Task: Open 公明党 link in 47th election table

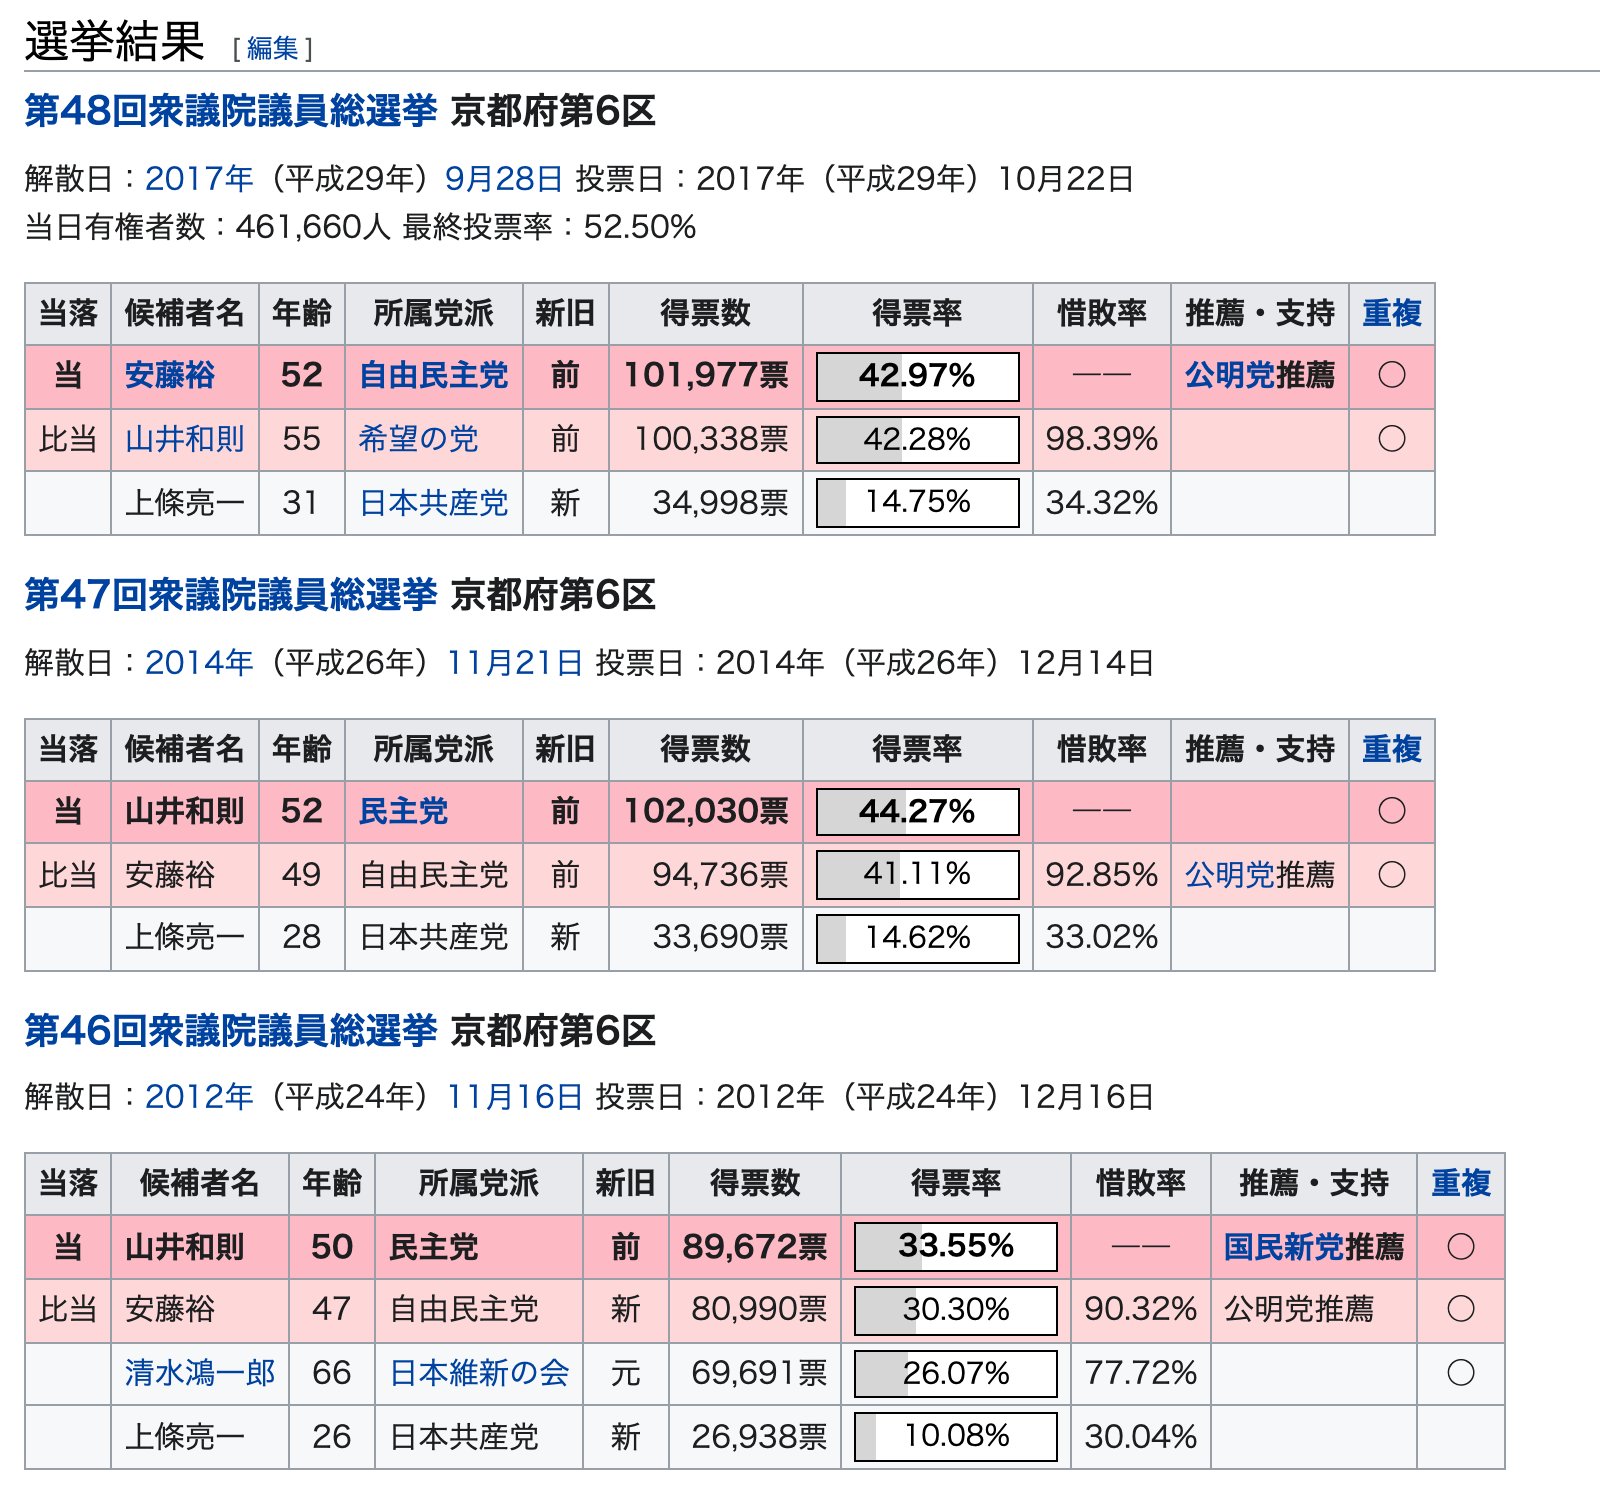Action: (1230, 875)
